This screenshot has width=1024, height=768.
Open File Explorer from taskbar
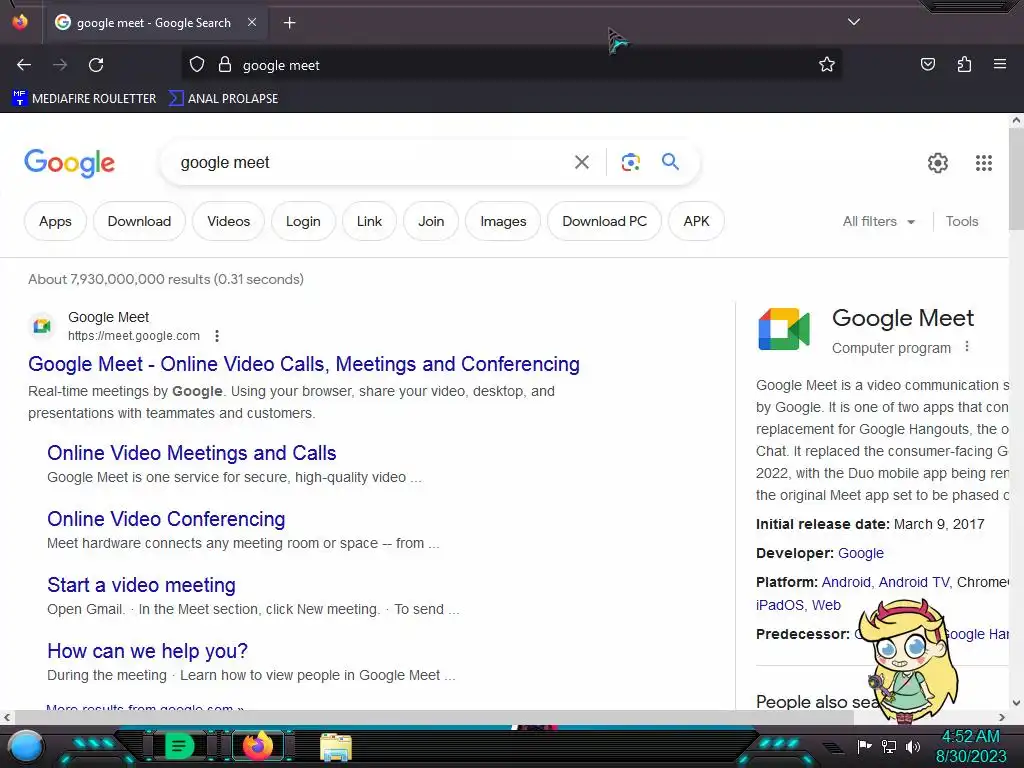336,747
